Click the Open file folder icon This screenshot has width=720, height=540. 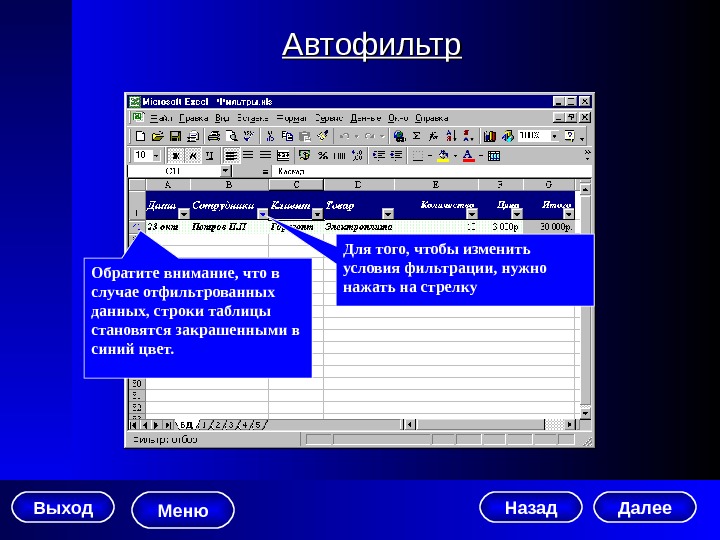click(x=158, y=136)
